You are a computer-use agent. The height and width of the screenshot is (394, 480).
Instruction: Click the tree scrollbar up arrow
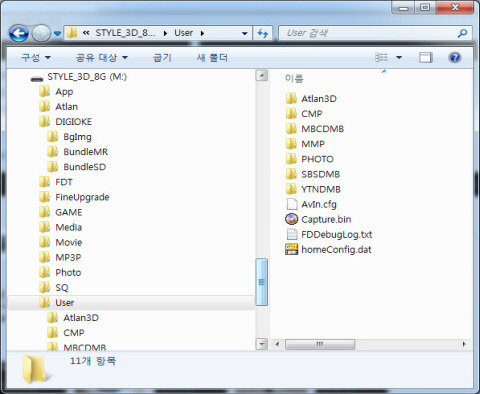[262, 76]
